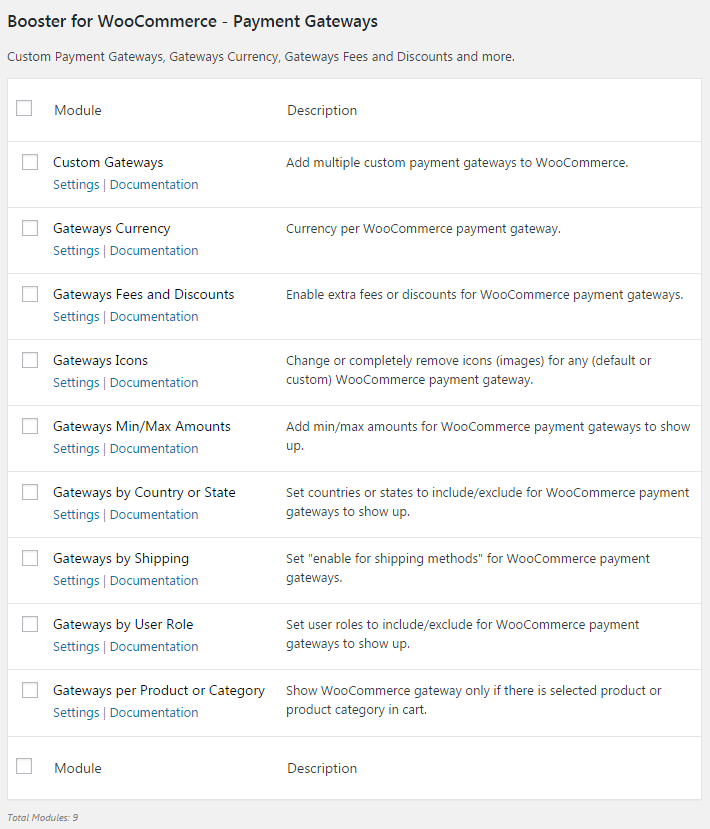View Gateways Currency Documentation
The image size is (710, 829).
154,251
